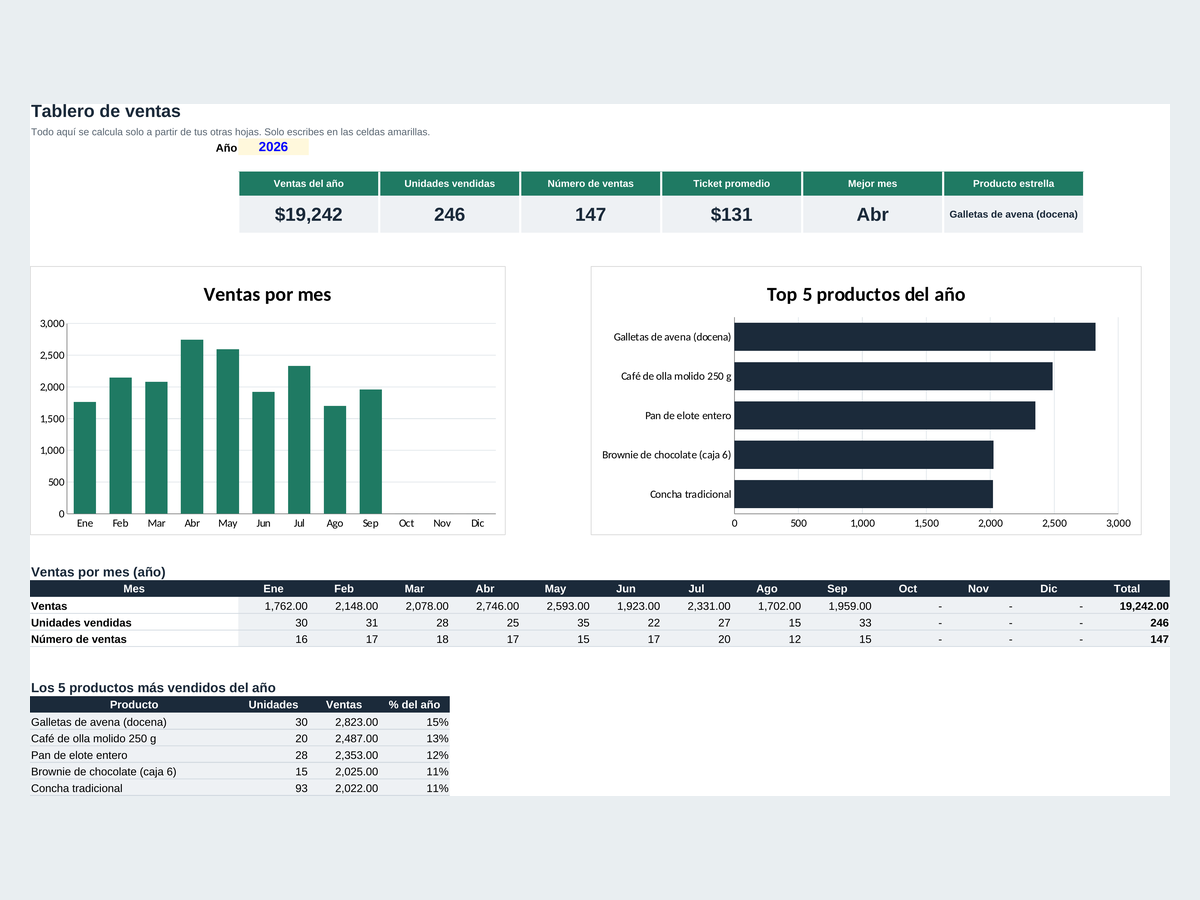
Task: Click the Café de olla molido bar
Action: (894, 376)
